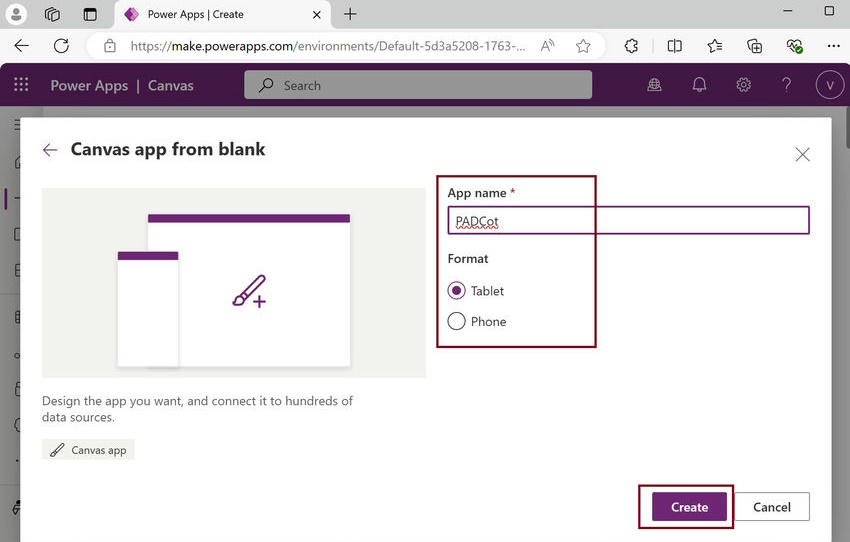The width and height of the screenshot is (850, 542).
Task: Minimize the browser window
Action: [x=788, y=11]
